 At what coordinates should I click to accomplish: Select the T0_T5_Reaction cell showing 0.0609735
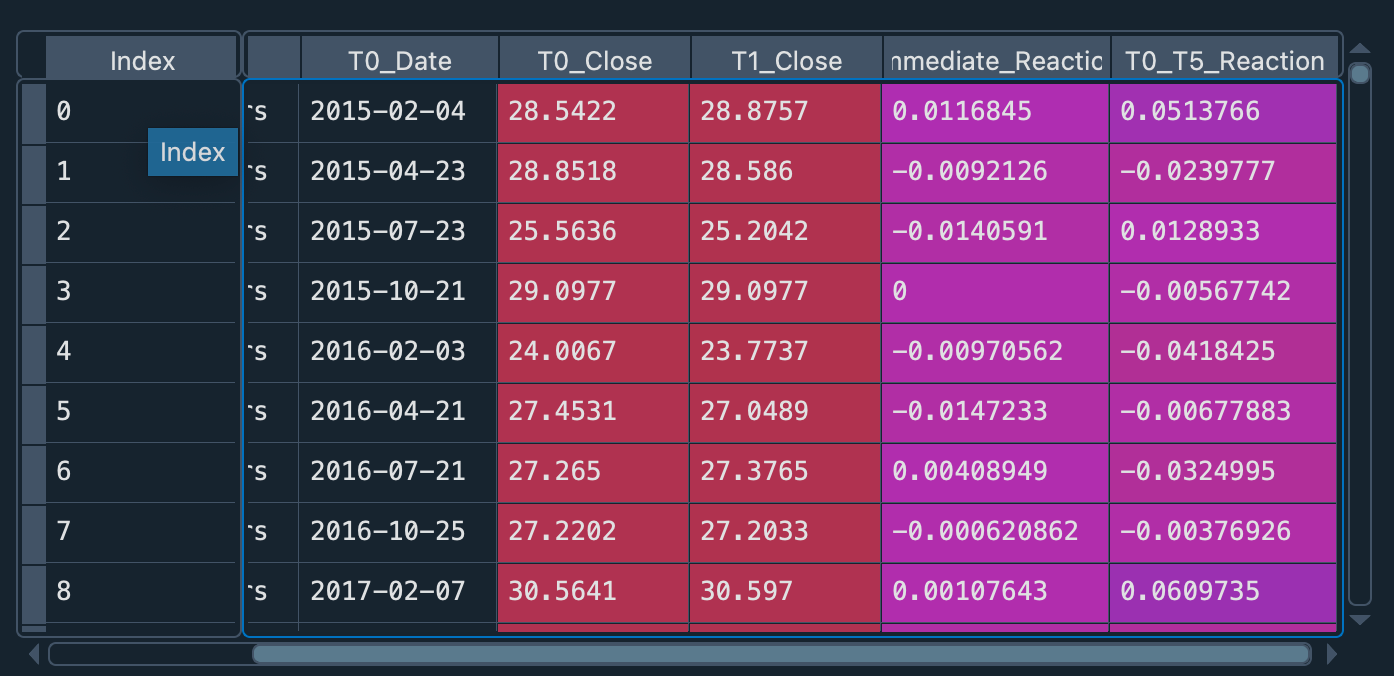coord(1223,591)
